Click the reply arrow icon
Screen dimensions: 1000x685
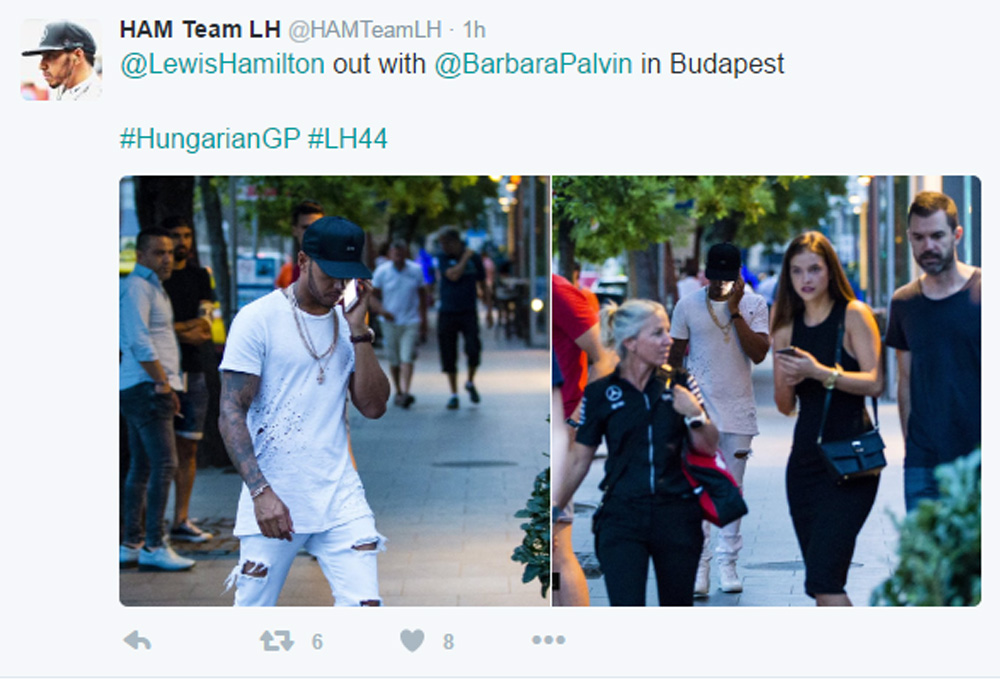(x=137, y=640)
